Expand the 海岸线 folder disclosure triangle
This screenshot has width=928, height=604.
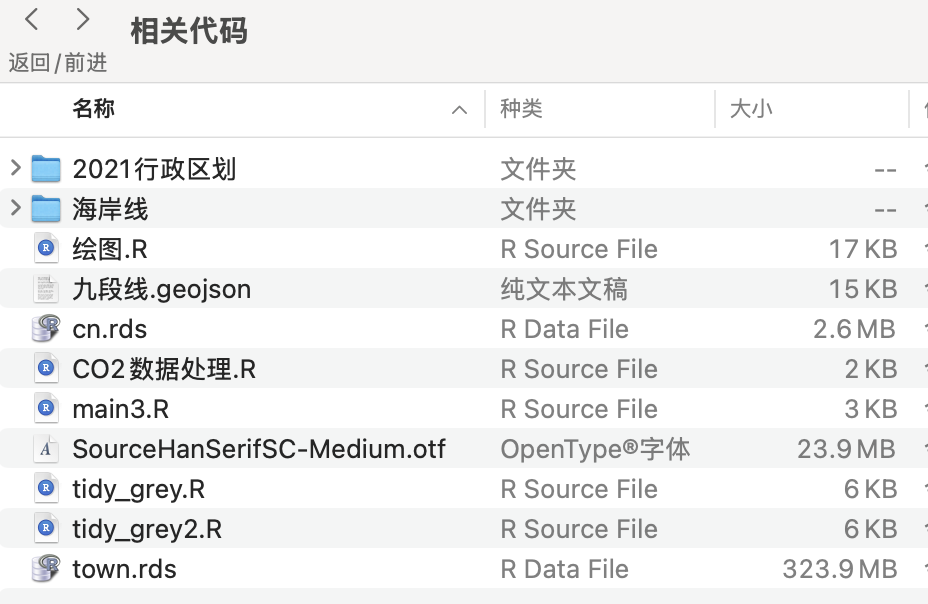(15, 208)
